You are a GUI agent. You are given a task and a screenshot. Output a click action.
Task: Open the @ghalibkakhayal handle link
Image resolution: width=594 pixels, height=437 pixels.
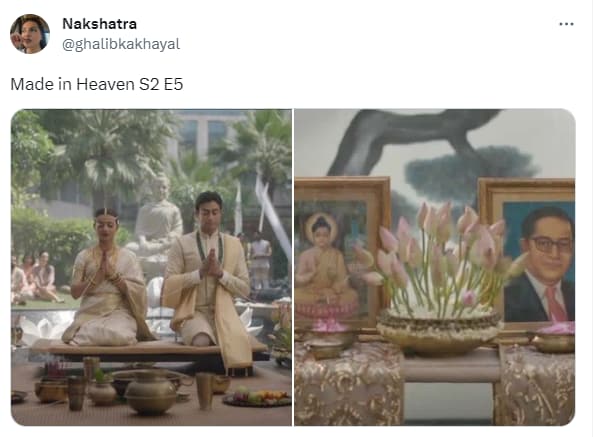(x=121, y=44)
